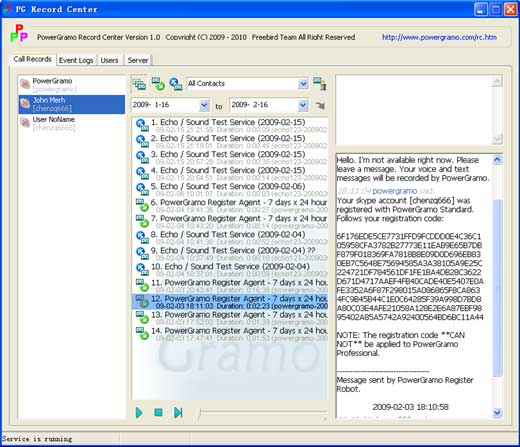Screen dimensions: 520x447
Task: Click the arrow icon after the date range
Action: 320,106
